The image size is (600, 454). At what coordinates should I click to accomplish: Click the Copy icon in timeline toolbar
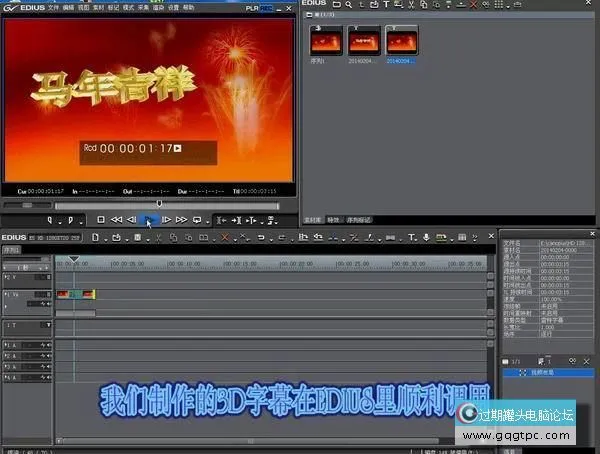[173, 238]
